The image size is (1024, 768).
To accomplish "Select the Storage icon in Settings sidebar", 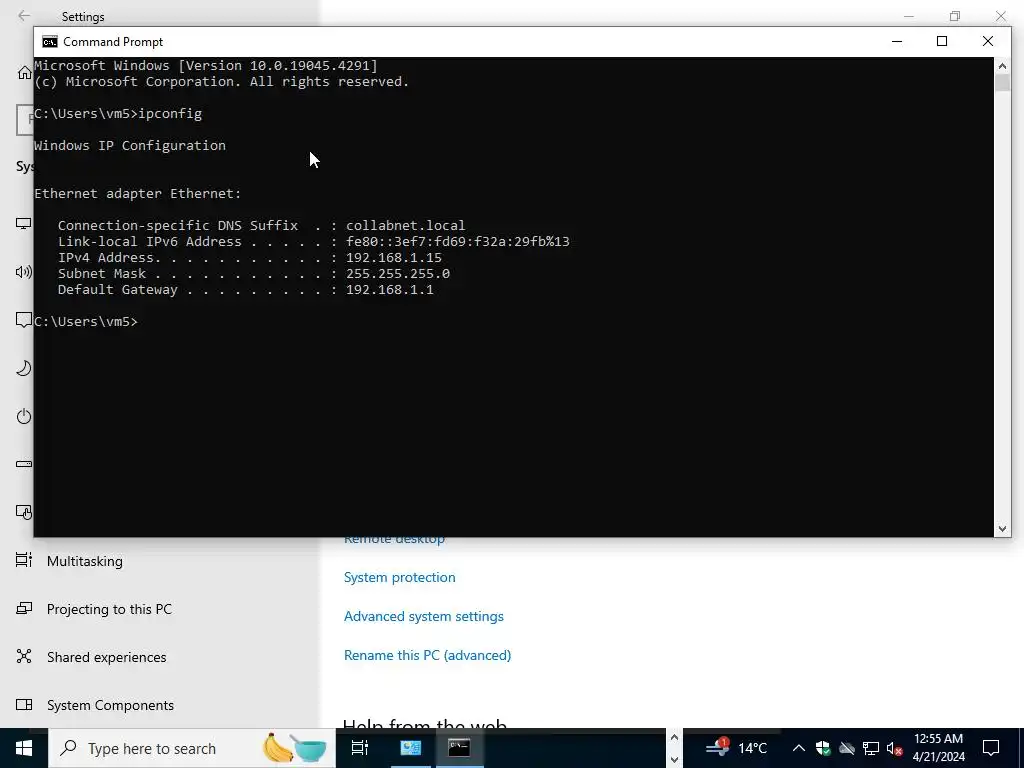I will [x=24, y=464].
